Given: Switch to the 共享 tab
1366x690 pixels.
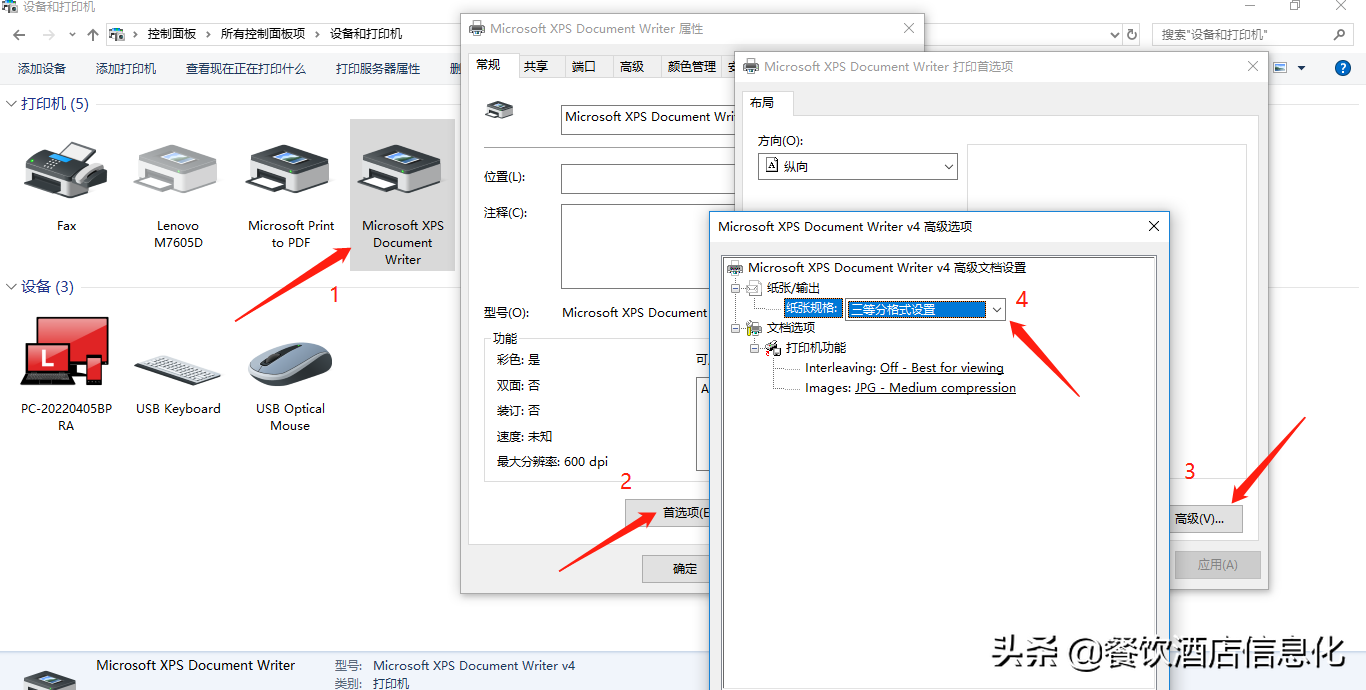Looking at the screenshot, I should click(x=536, y=67).
